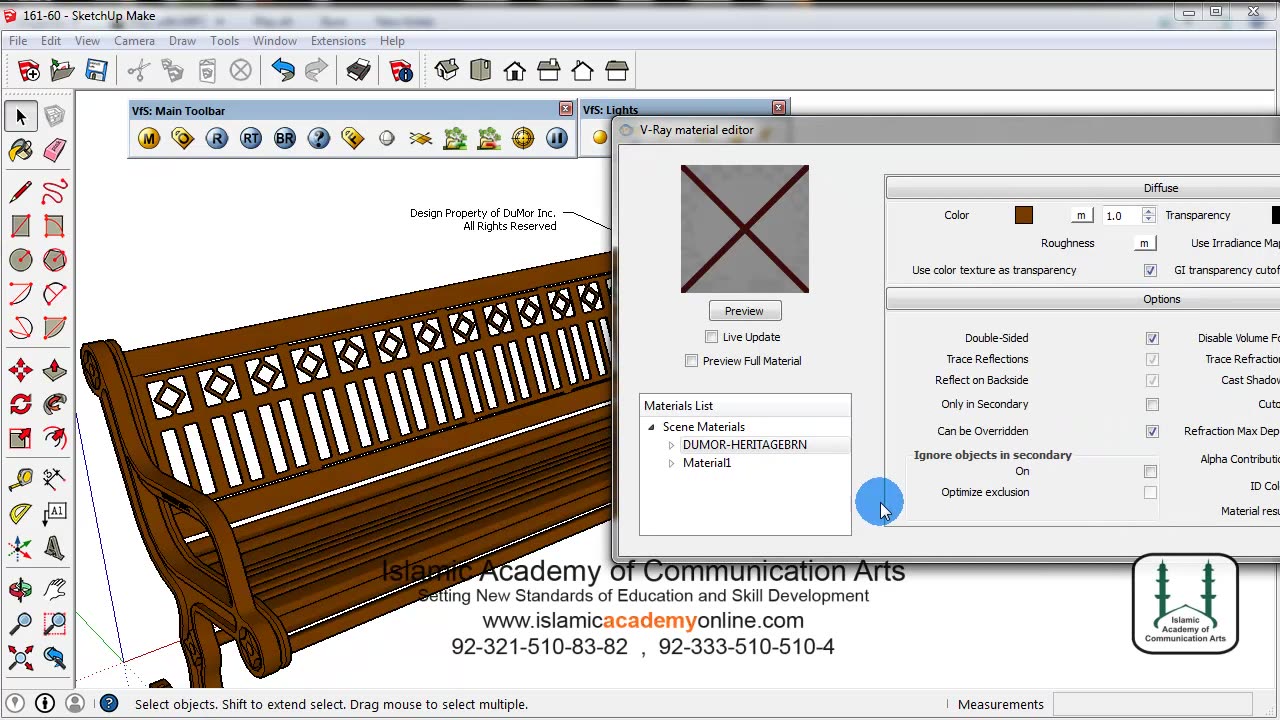
Task: Increase color multiplier stepper value
Action: click(x=1148, y=211)
